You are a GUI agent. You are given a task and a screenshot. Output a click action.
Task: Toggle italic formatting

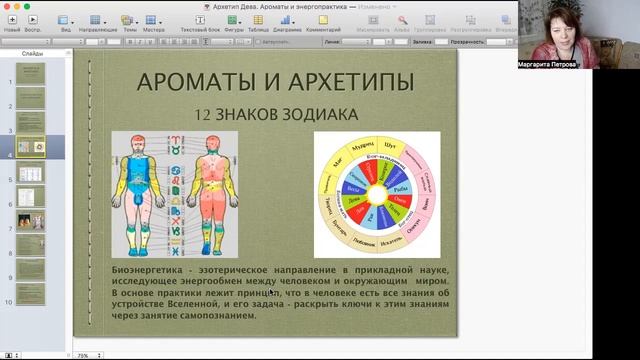140,42
